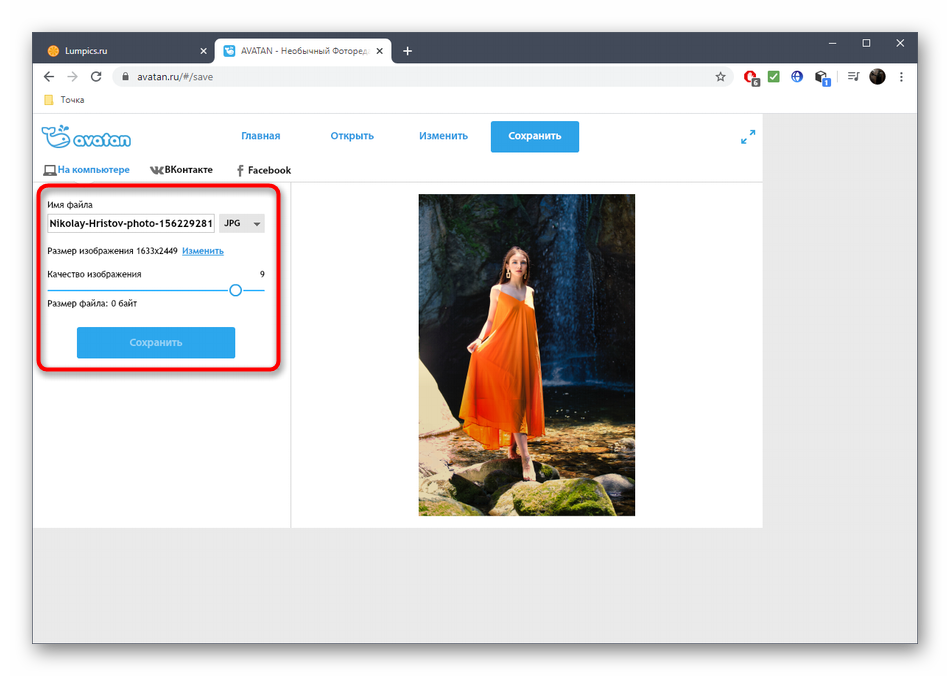Select the Открыть menu item
The width and height of the screenshot is (950, 676).
pyautogui.click(x=352, y=136)
